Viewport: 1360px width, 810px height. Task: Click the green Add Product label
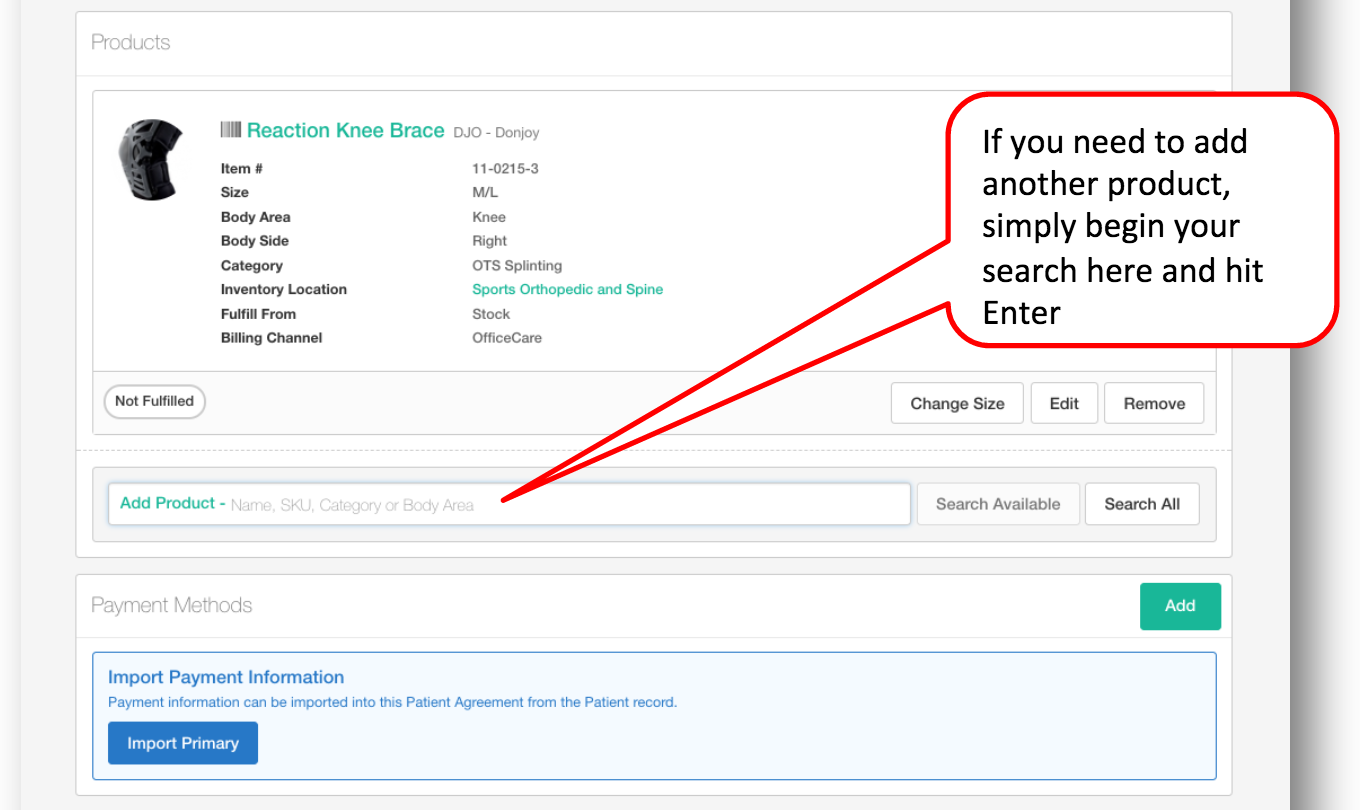(167, 503)
